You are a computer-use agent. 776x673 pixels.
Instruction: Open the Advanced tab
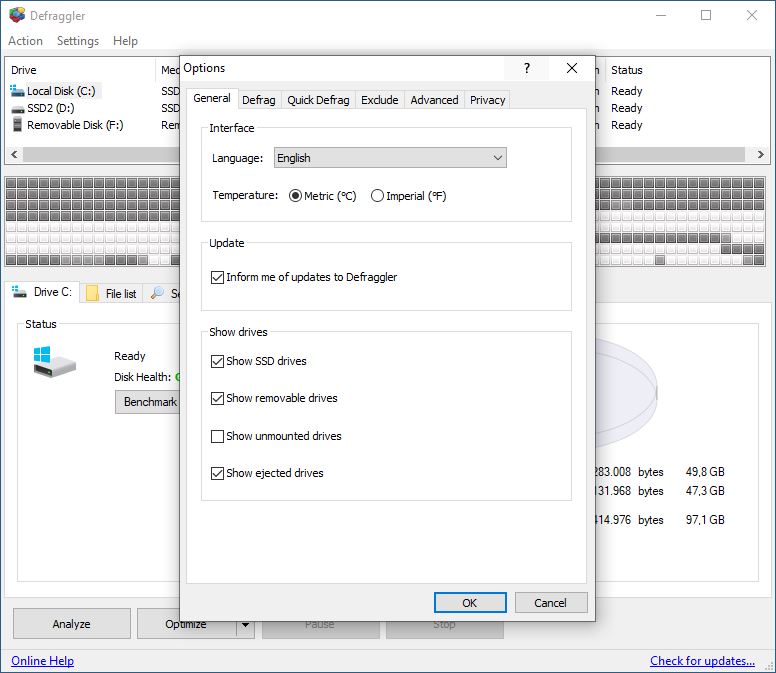point(434,100)
